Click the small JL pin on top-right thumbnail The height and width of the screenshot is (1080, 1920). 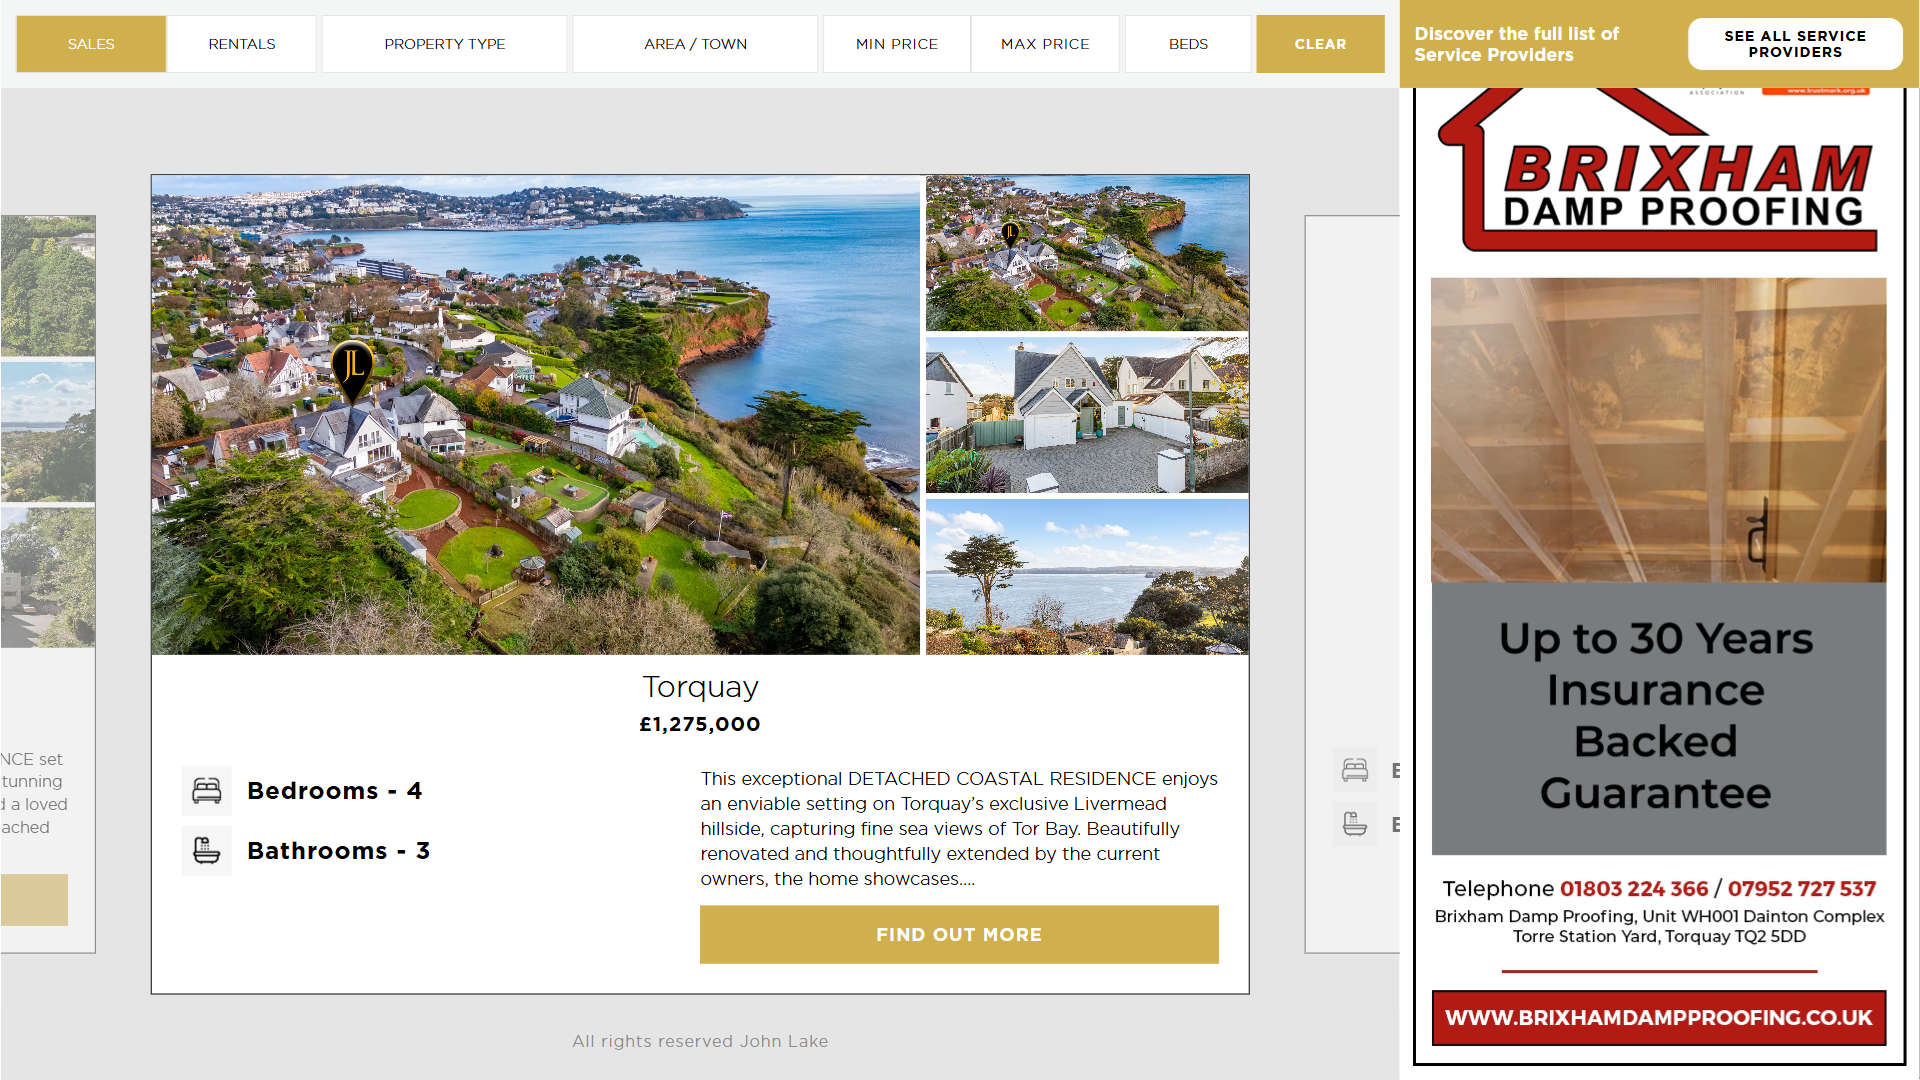click(1011, 234)
